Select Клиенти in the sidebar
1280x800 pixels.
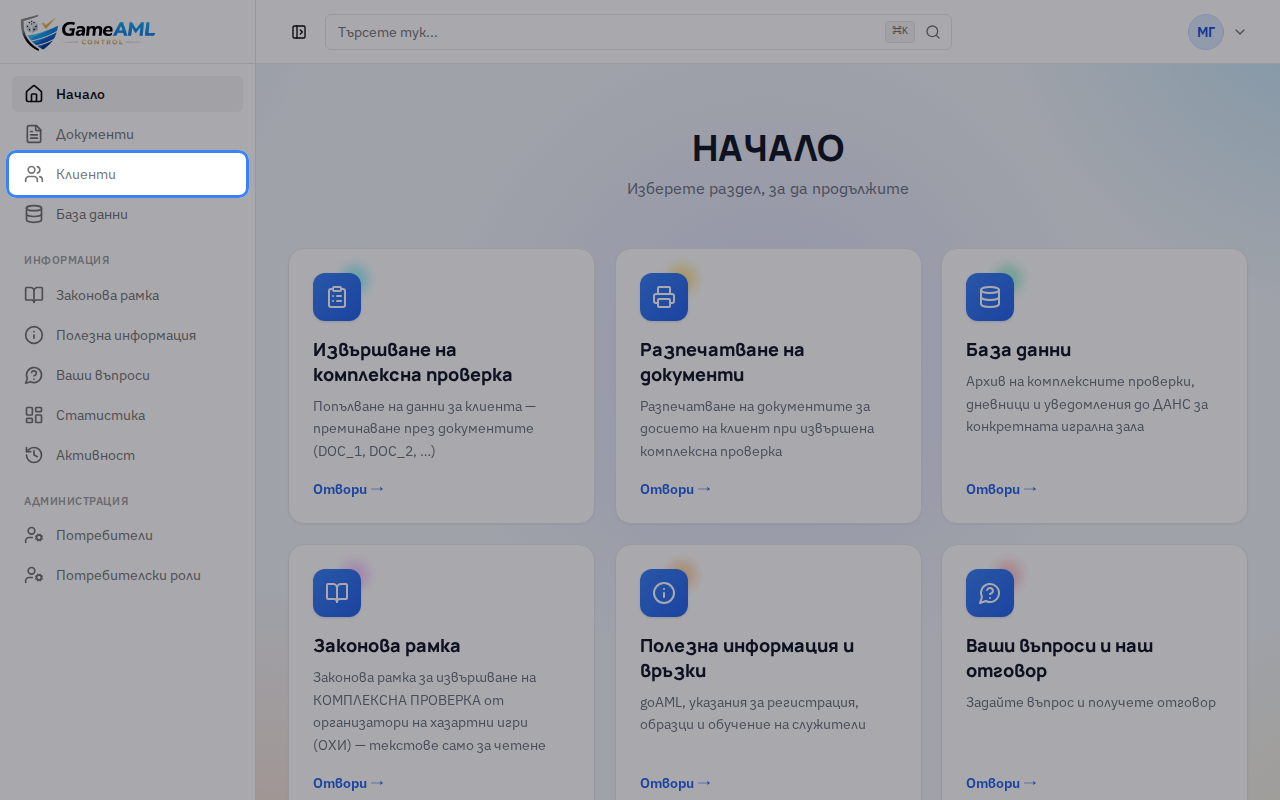tap(128, 174)
